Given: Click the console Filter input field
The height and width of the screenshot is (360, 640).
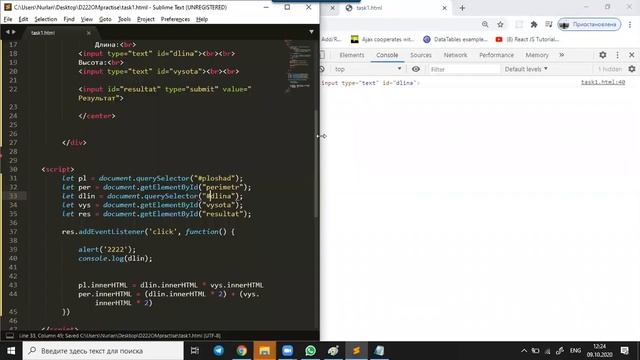Looking at the screenshot, I should point(464,69).
